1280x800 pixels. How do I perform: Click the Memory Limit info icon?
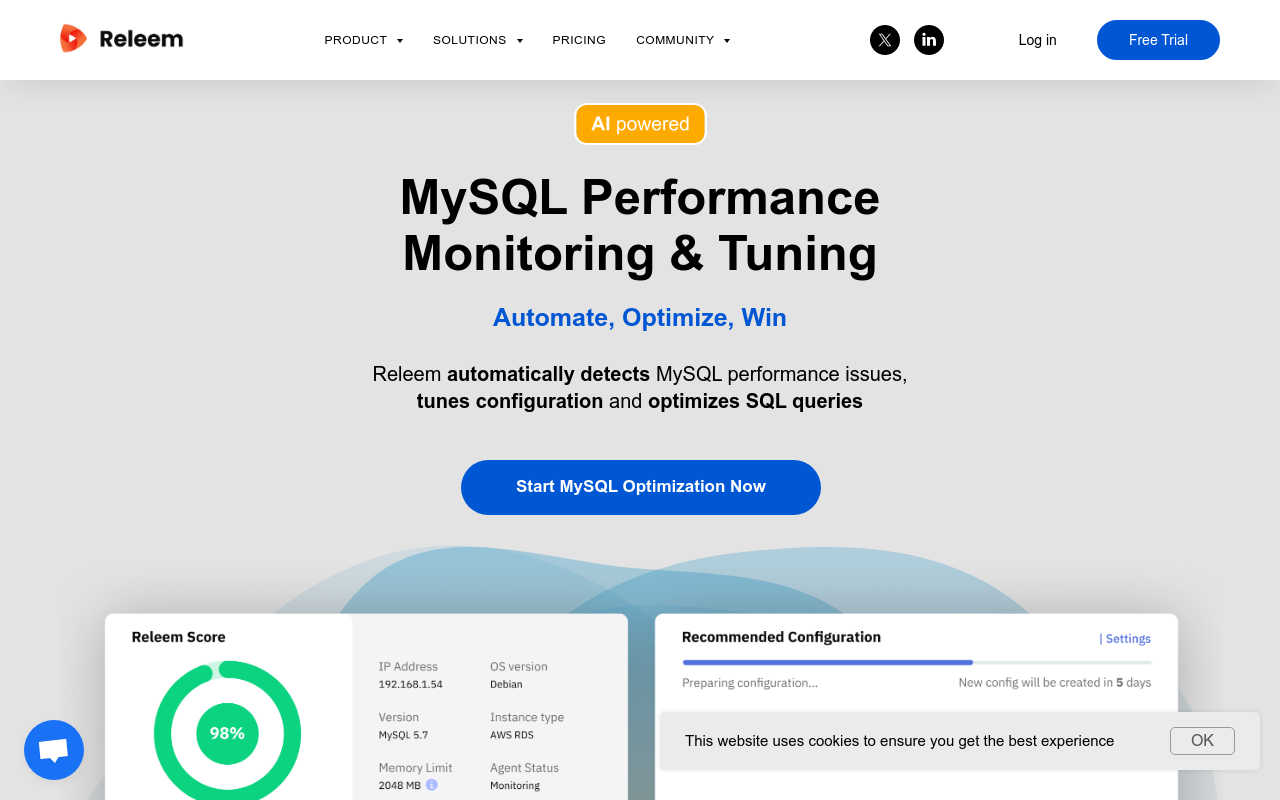[432, 785]
